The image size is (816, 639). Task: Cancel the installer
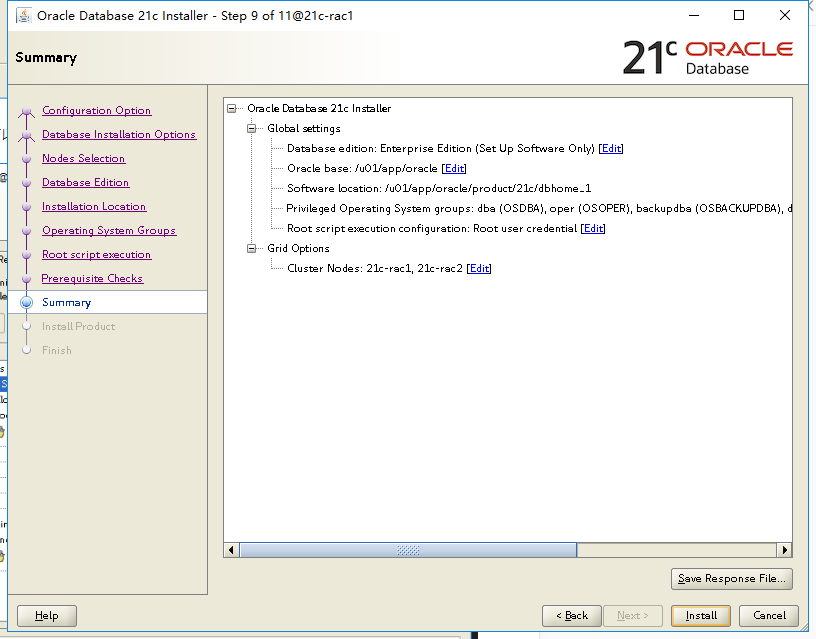(769, 616)
